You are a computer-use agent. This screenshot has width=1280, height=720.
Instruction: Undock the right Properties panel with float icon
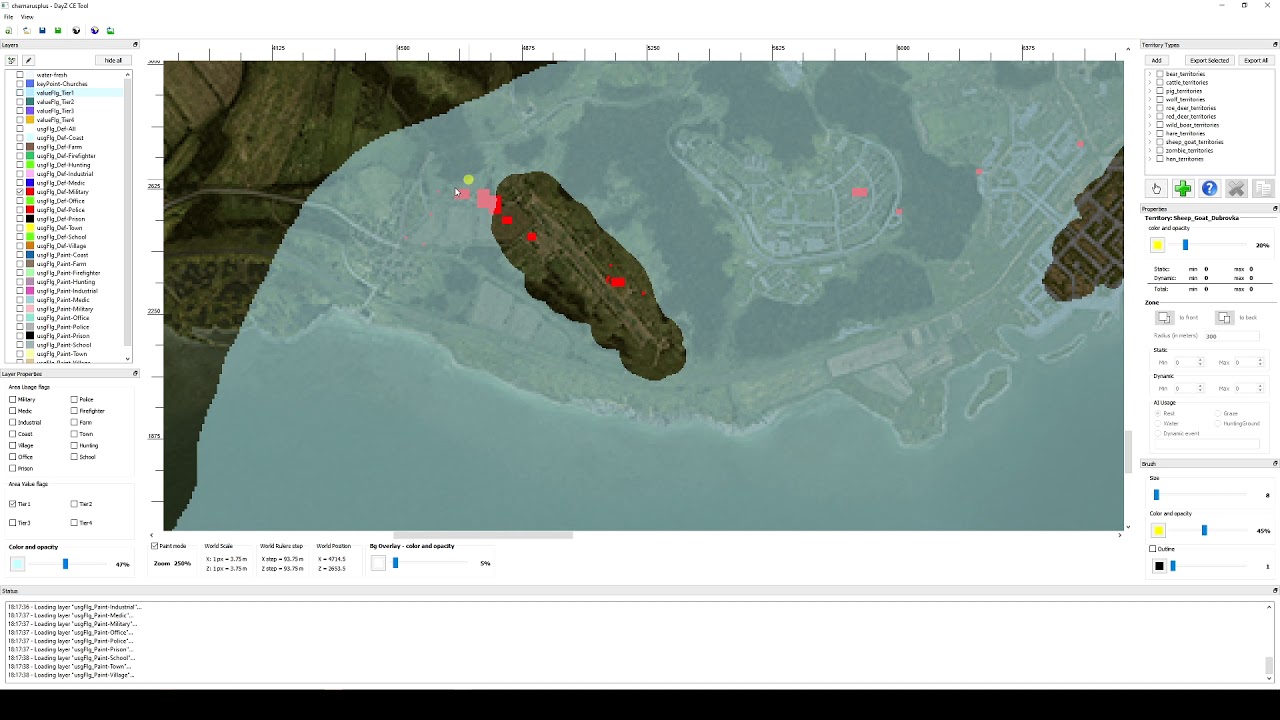[1275, 209]
